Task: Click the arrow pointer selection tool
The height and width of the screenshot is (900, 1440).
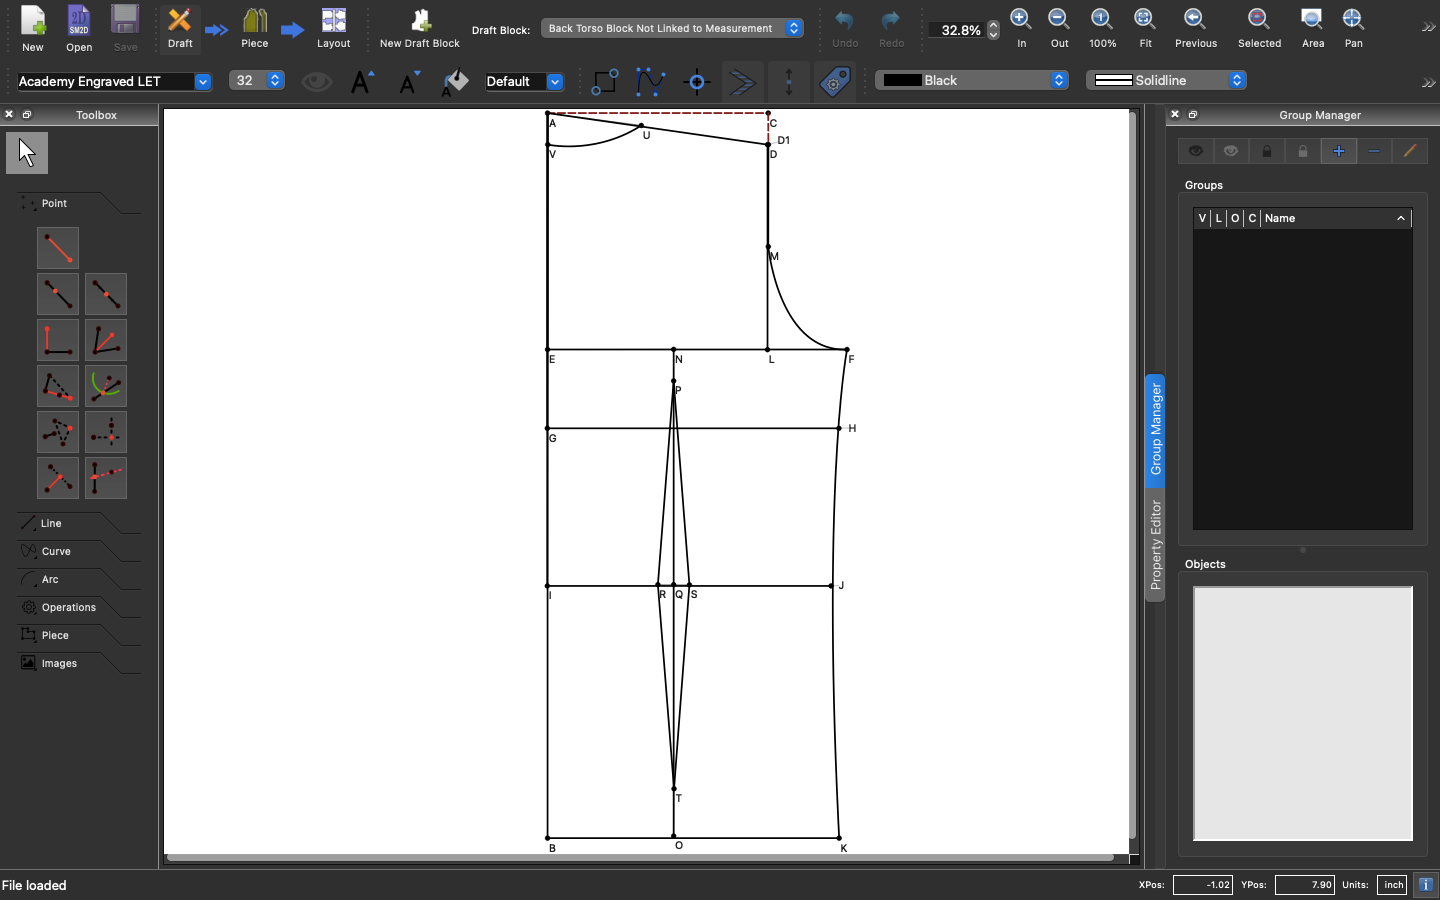Action: pyautogui.click(x=27, y=154)
